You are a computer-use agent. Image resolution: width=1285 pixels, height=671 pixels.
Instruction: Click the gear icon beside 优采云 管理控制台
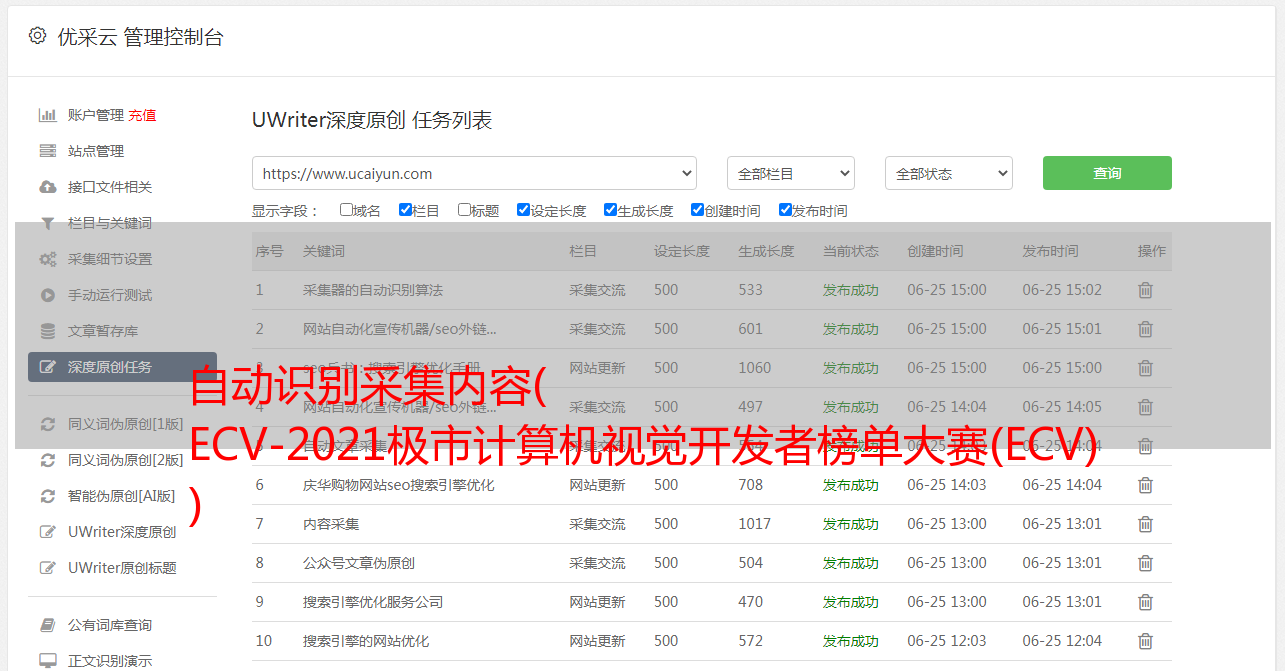click(37, 36)
